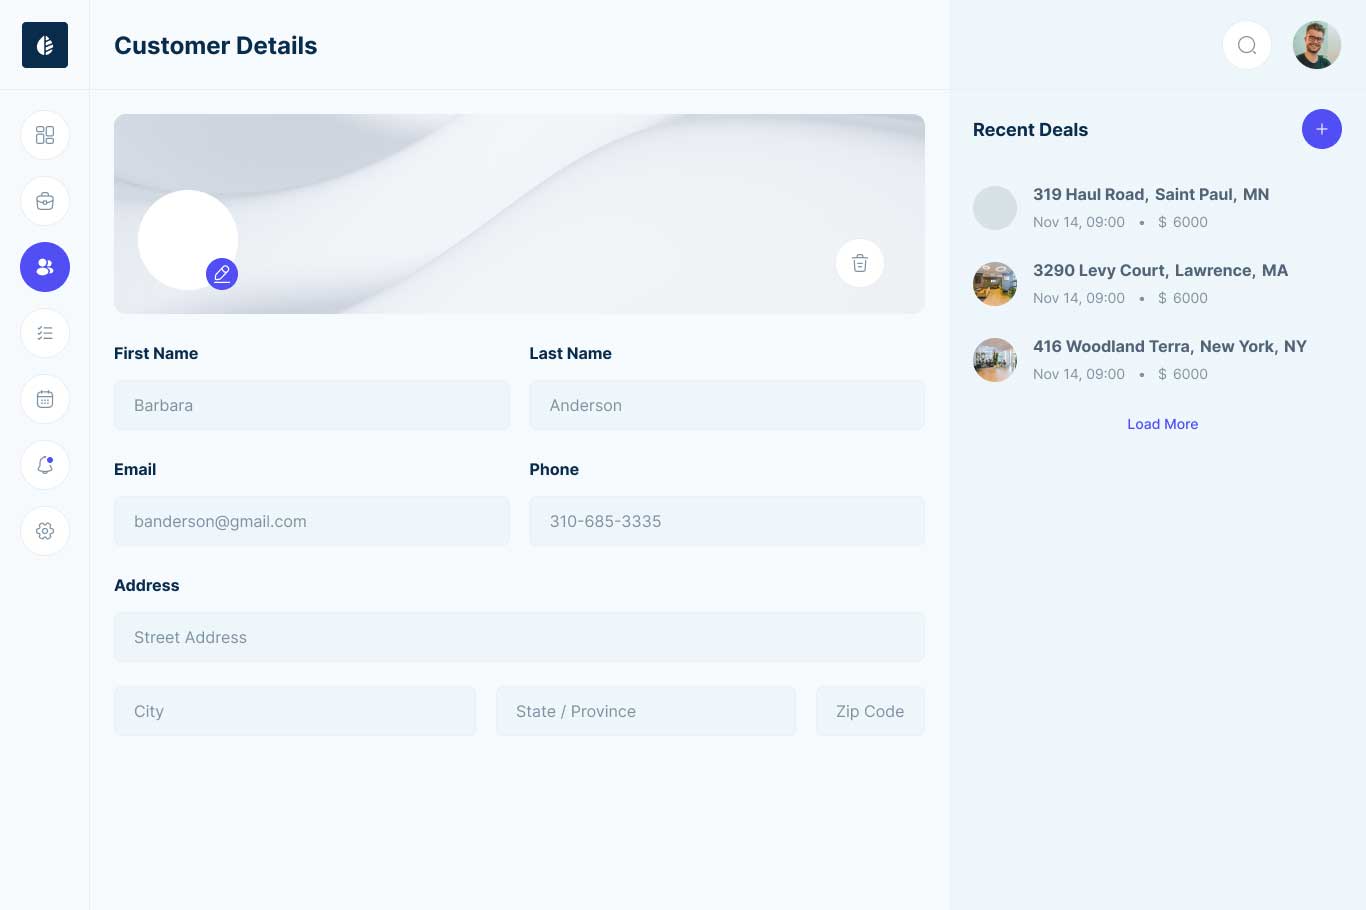1366x910 pixels.
Task: Click the Recent Deals heading
Action: [1030, 129]
